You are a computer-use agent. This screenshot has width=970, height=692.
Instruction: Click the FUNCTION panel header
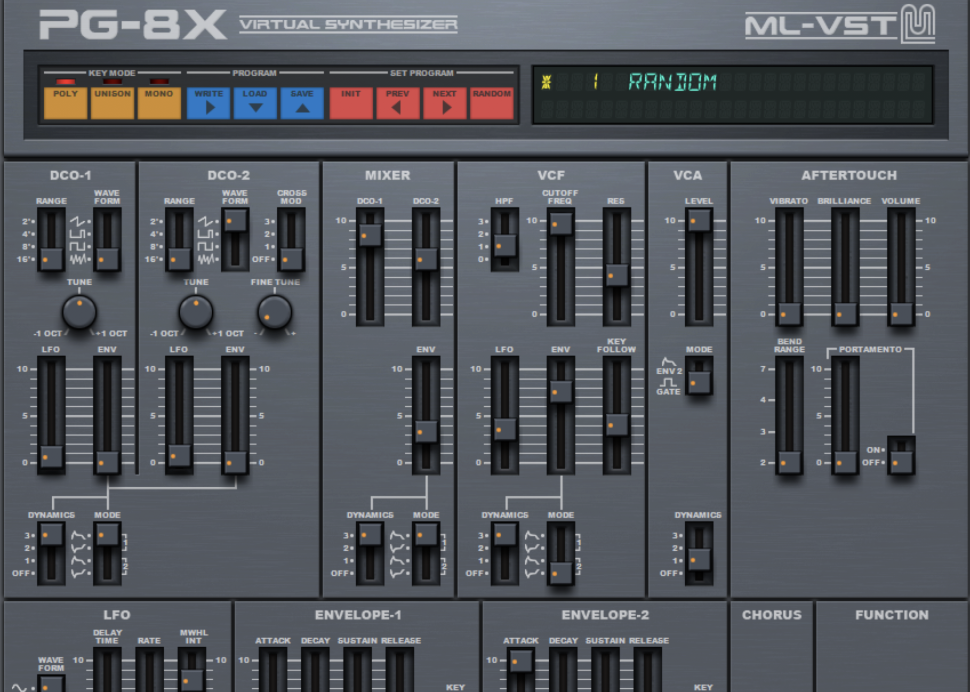tap(892, 615)
